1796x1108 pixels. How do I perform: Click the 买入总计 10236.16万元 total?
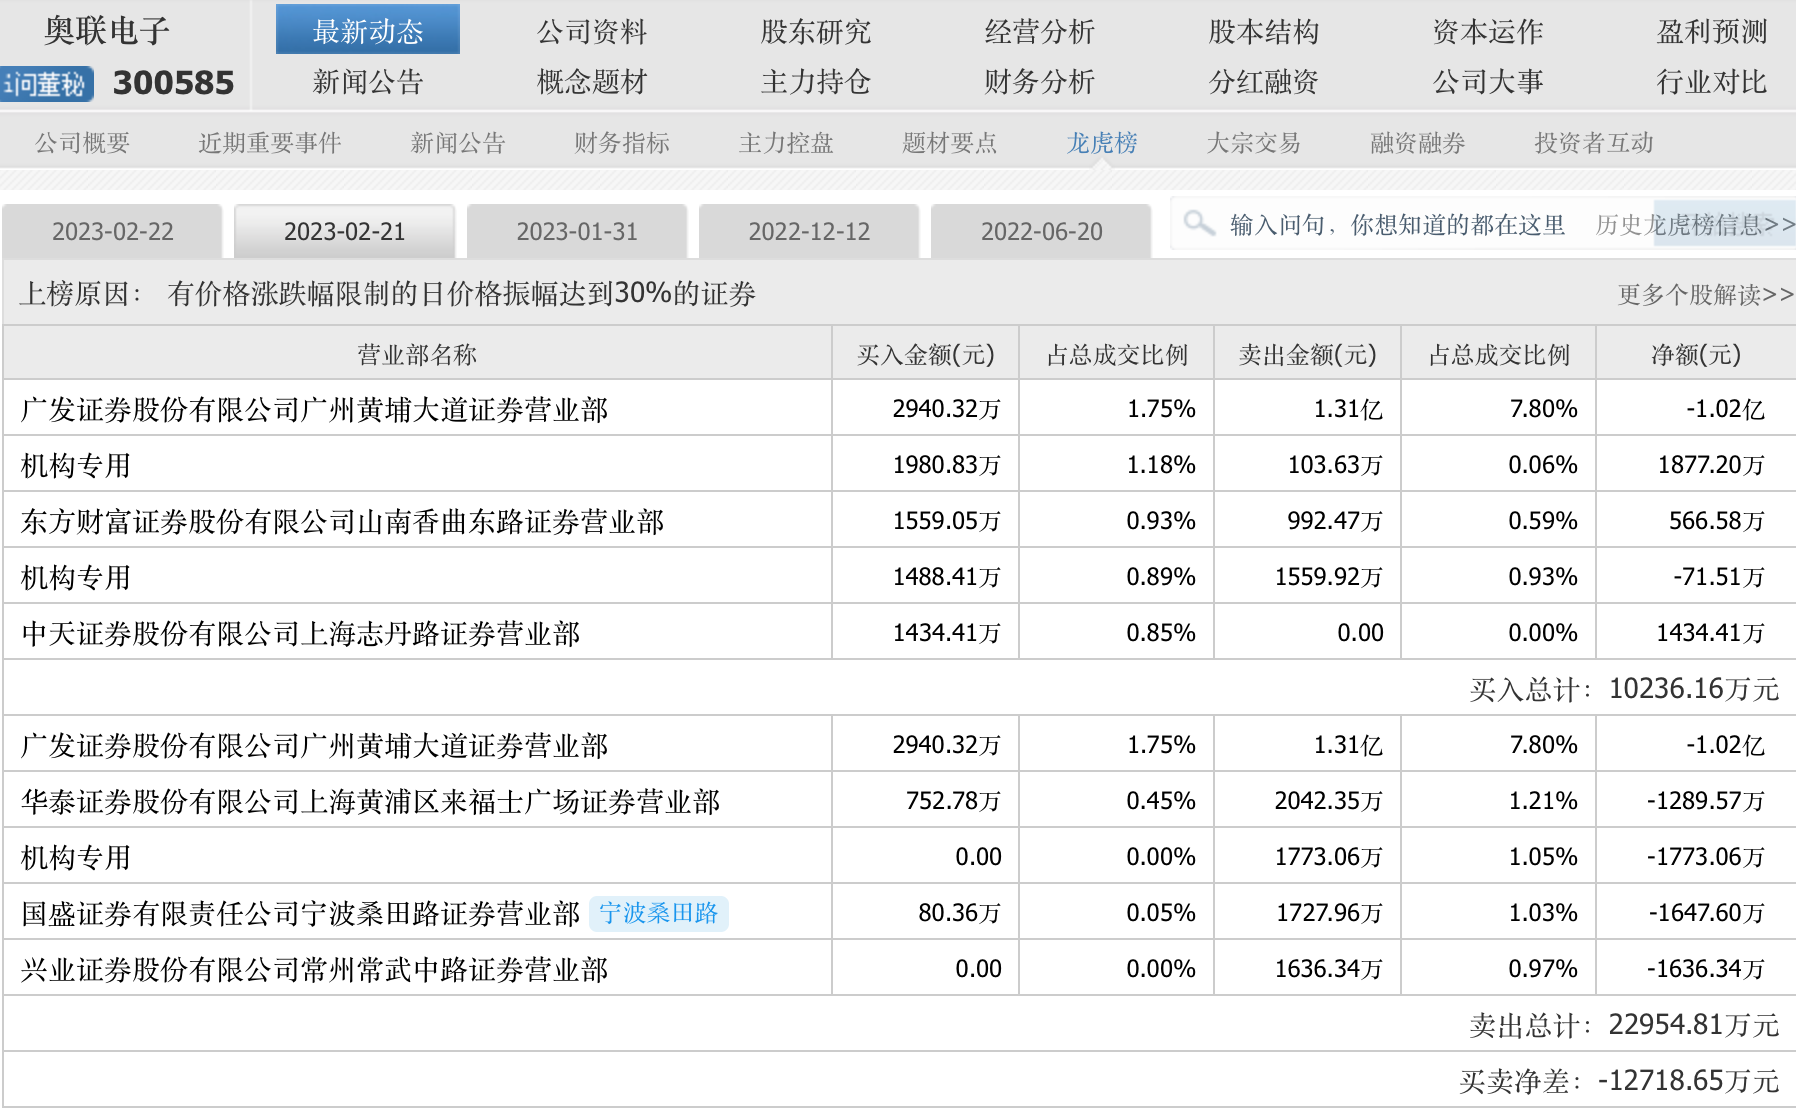pyautogui.click(x=1624, y=689)
